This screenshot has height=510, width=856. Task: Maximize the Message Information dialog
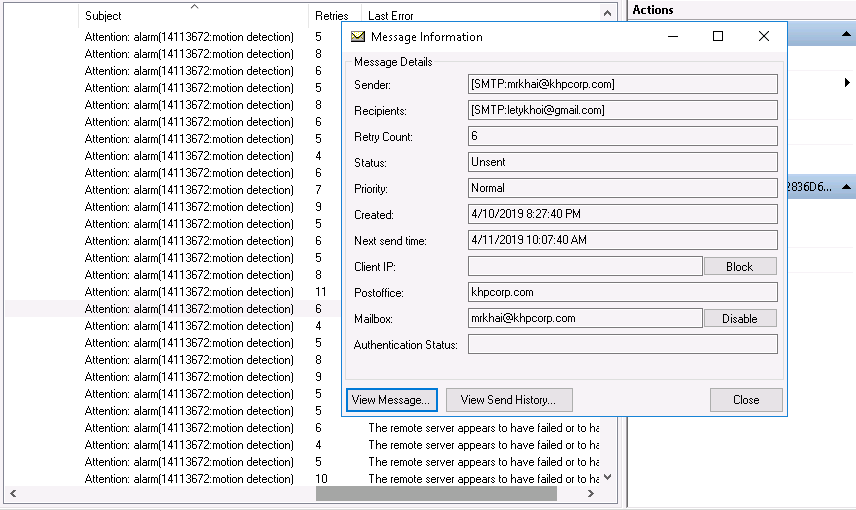tap(718, 37)
